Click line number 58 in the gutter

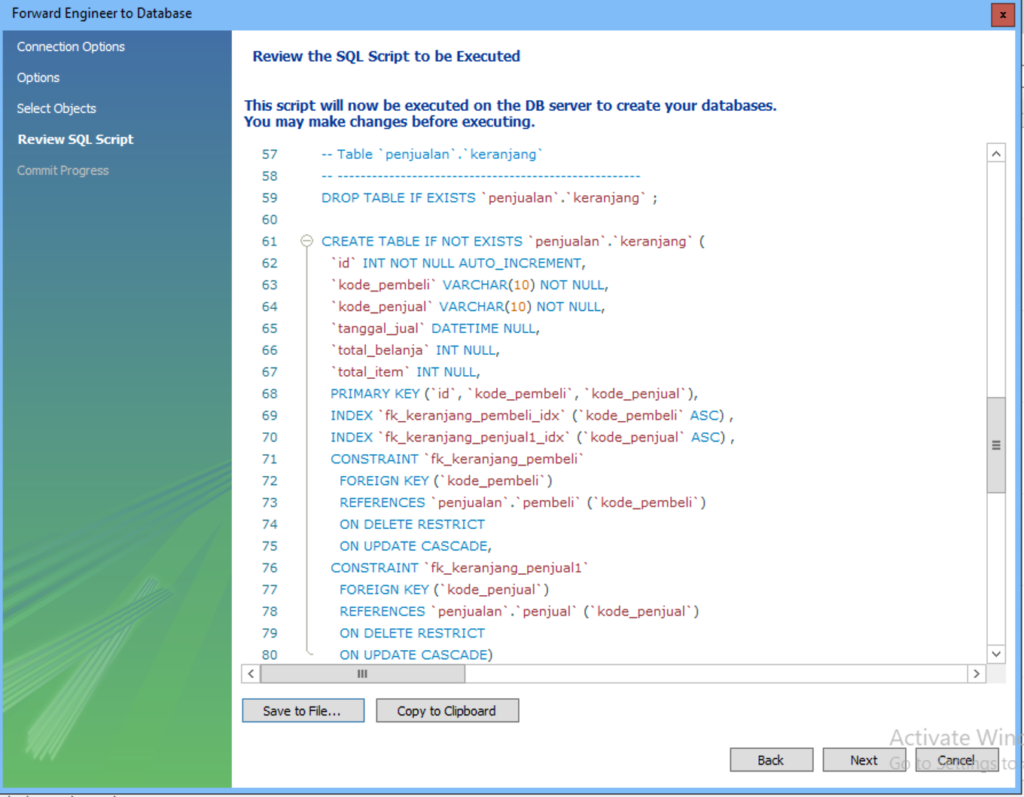click(x=270, y=176)
